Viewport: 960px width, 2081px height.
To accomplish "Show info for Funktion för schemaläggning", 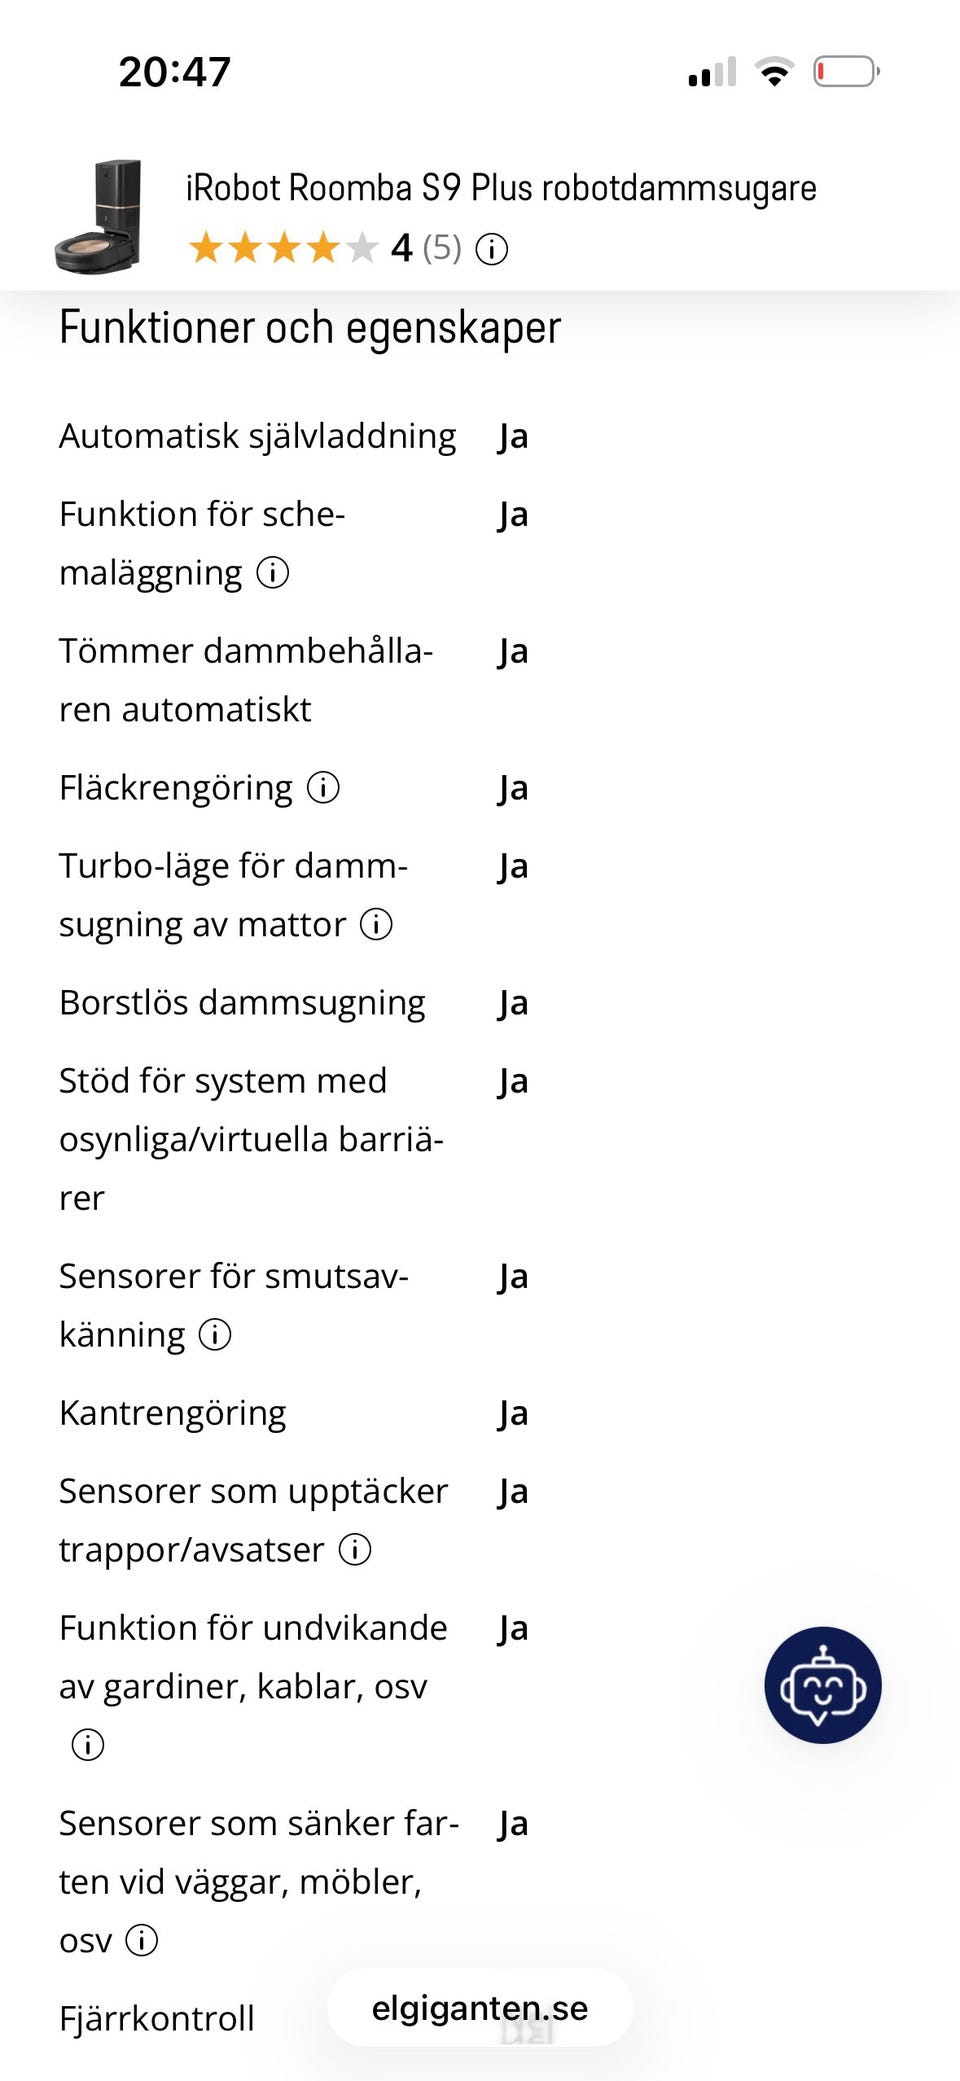I will [273, 573].
